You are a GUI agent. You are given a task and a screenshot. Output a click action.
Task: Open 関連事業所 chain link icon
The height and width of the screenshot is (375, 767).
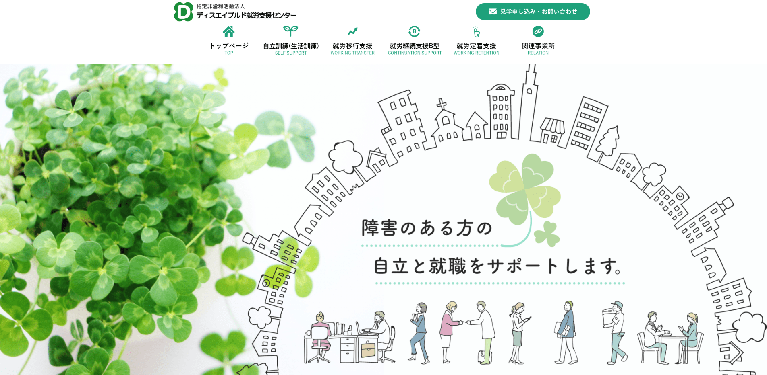[x=538, y=32]
